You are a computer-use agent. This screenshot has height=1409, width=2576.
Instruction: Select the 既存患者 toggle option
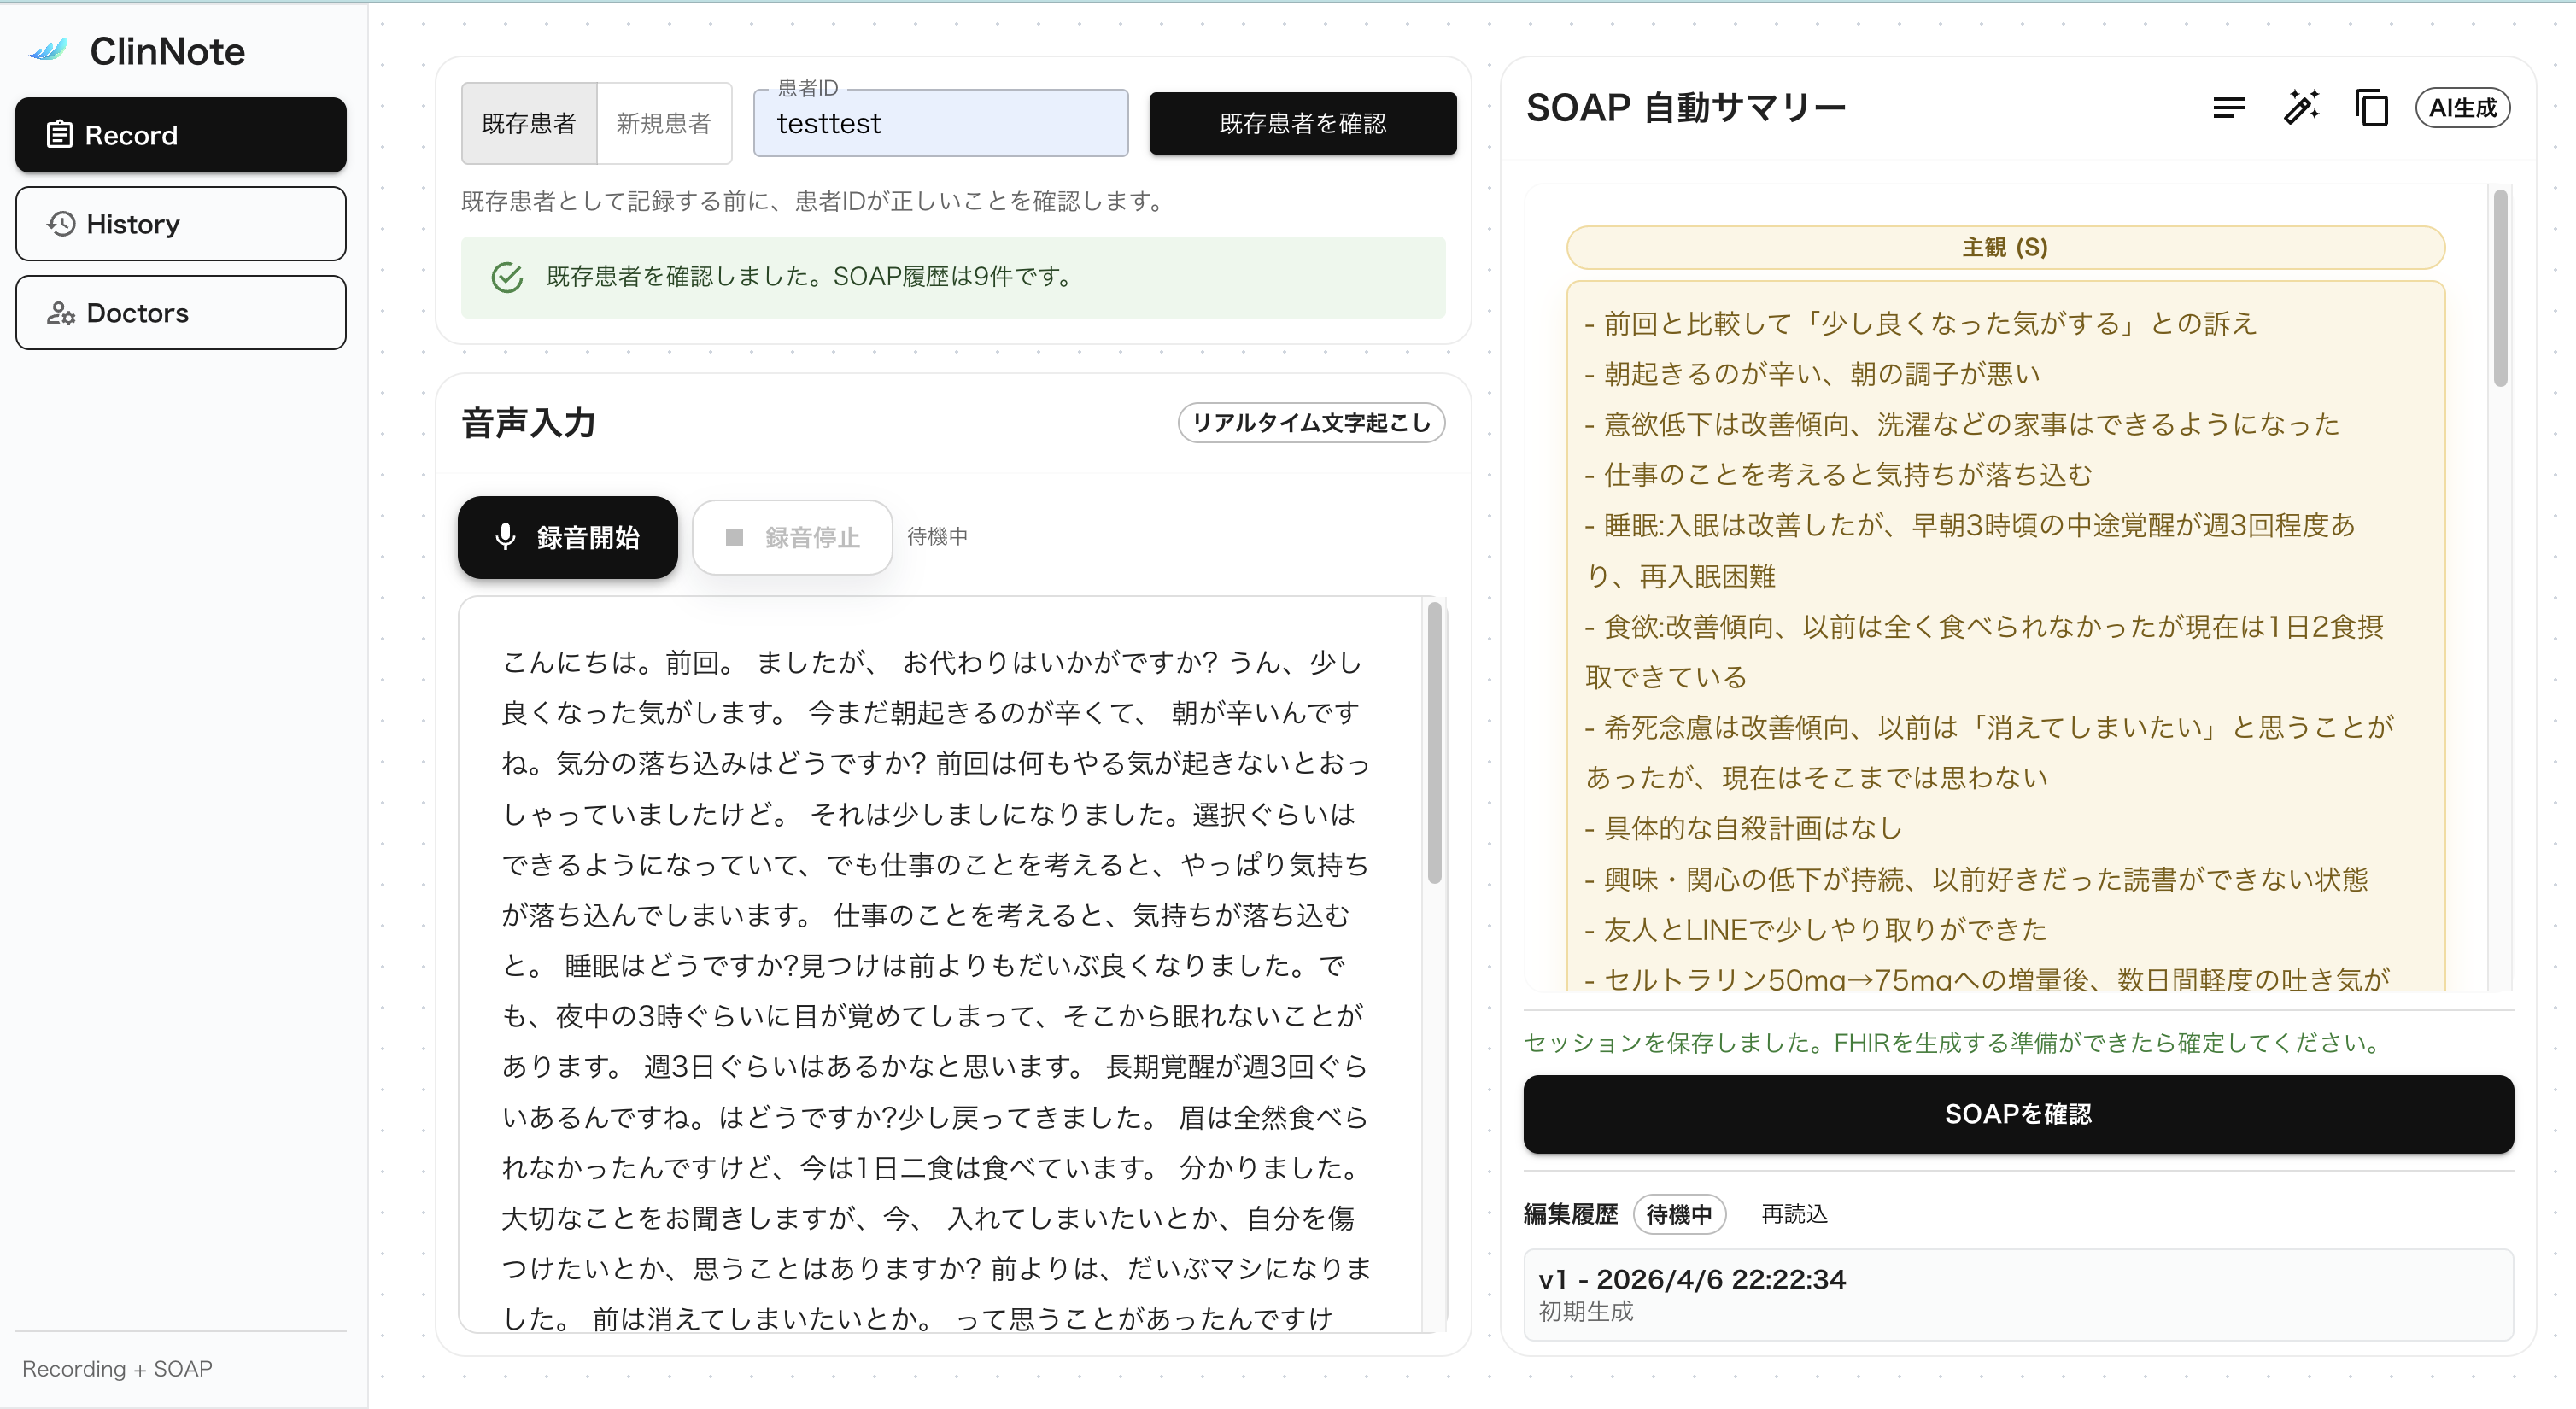pos(529,123)
